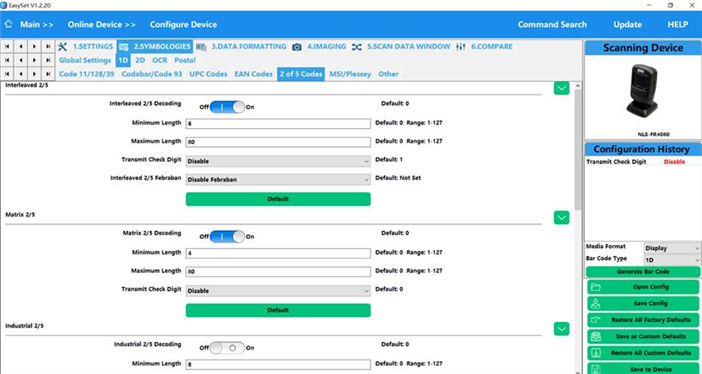Click the Scan Data Window shuffle icon

coord(356,47)
